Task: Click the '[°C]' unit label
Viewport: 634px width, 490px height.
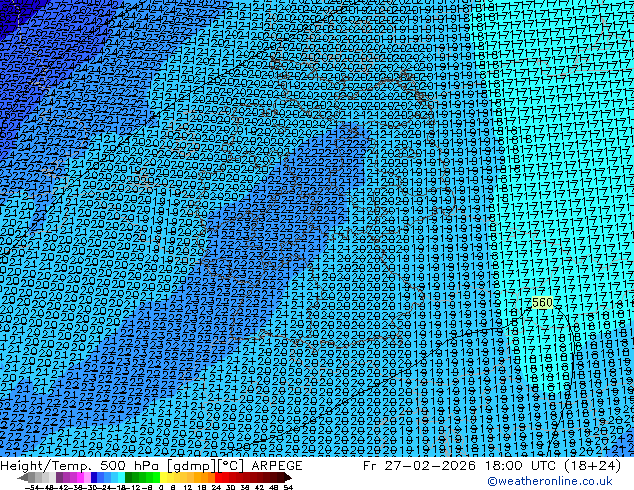Action: point(230,466)
